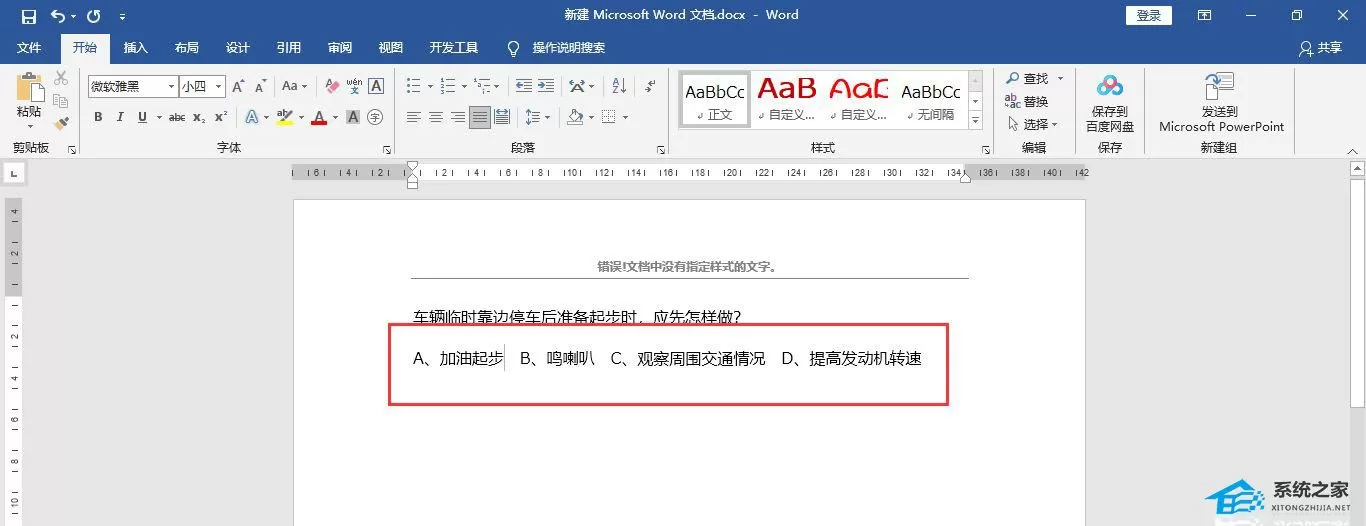Viewport: 1366px width, 526px height.
Task: Click the red font color swatch
Action: pyautogui.click(x=319, y=118)
